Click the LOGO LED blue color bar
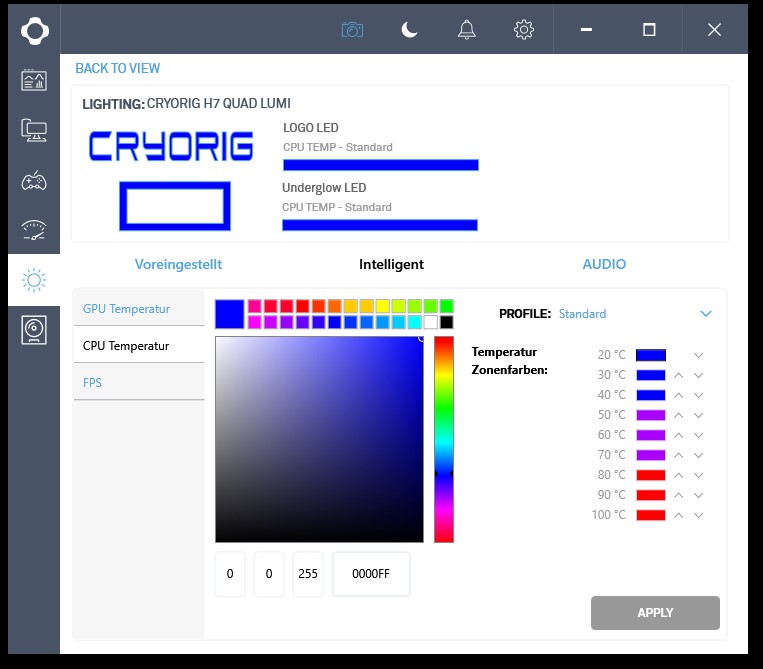The width and height of the screenshot is (763, 669). [x=381, y=165]
